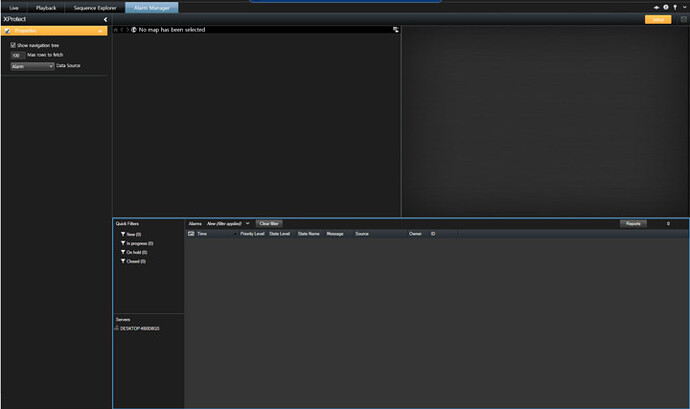Click the map options icon at map top right
690x409 pixels.
(396, 30)
